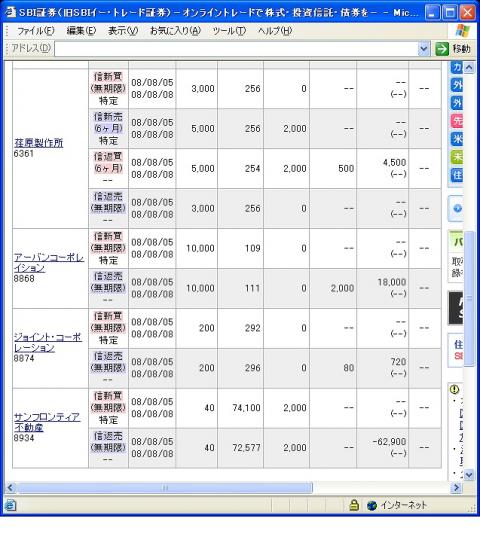The image size is (480, 558).
Task: Open the address bar dropdown arrow
Action: (x=423, y=49)
